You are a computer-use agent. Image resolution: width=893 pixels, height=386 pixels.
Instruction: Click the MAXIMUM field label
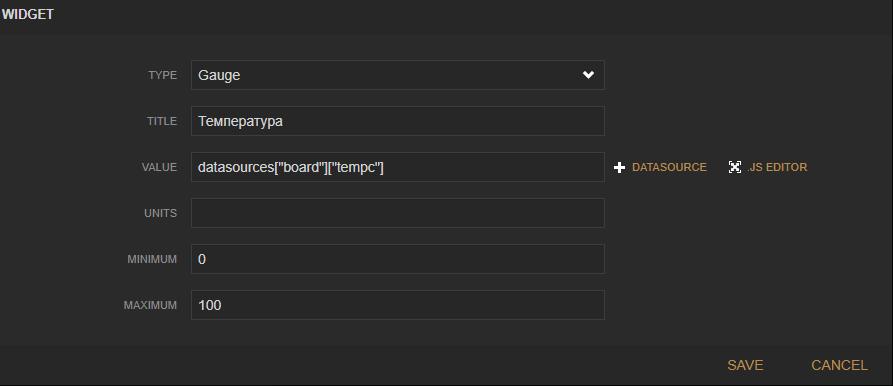click(150, 306)
